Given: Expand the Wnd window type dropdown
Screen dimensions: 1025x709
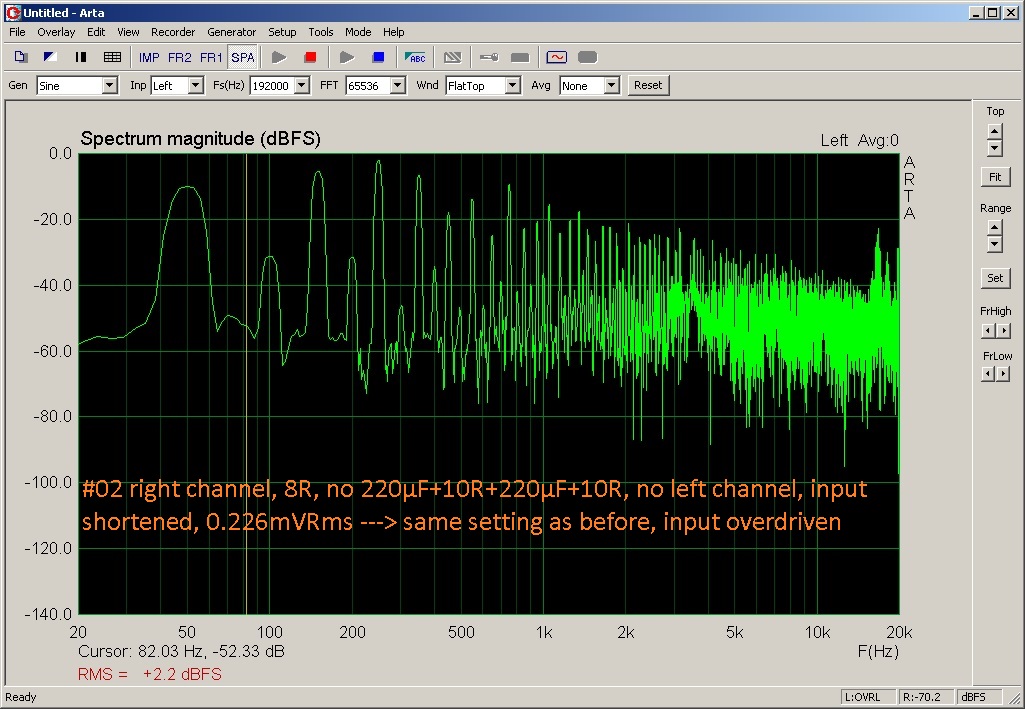Looking at the screenshot, I should 512,86.
